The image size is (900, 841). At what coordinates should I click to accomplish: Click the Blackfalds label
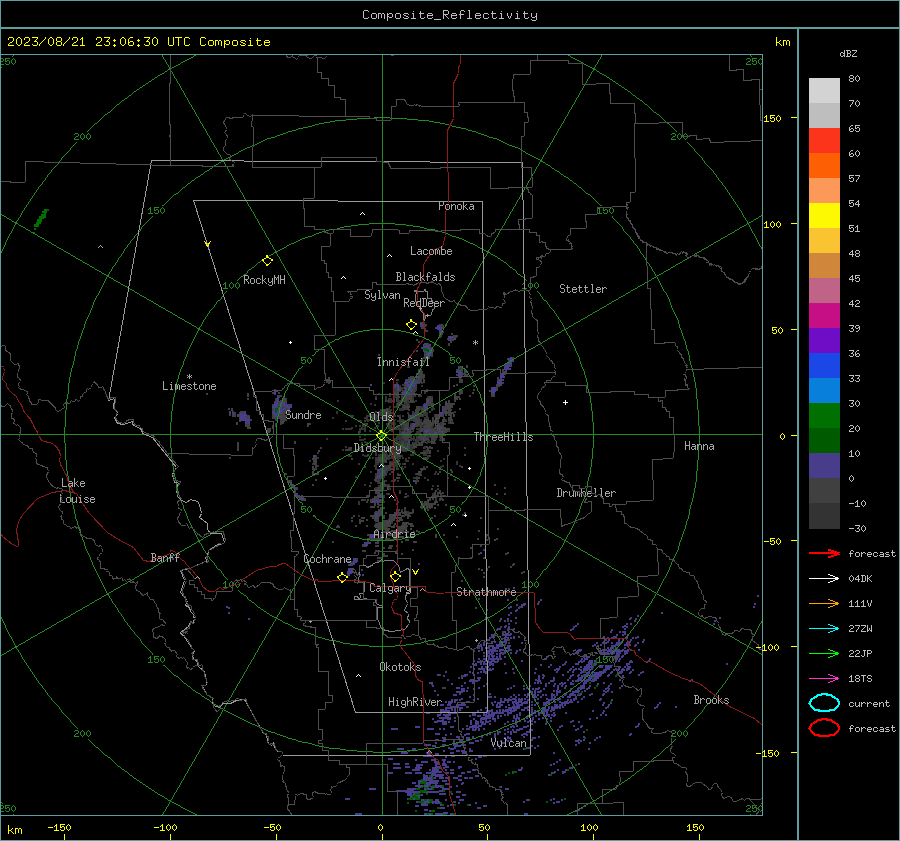425,277
